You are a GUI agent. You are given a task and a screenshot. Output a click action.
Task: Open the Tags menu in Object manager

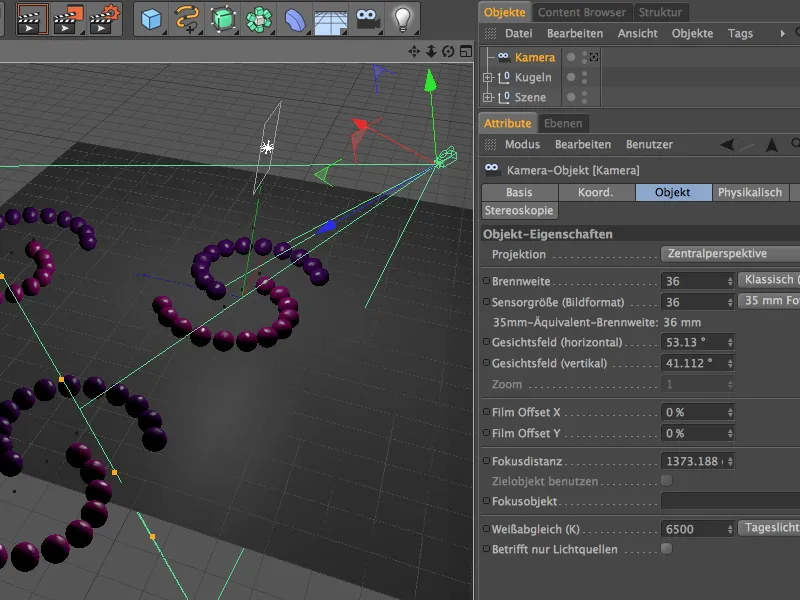click(x=740, y=33)
